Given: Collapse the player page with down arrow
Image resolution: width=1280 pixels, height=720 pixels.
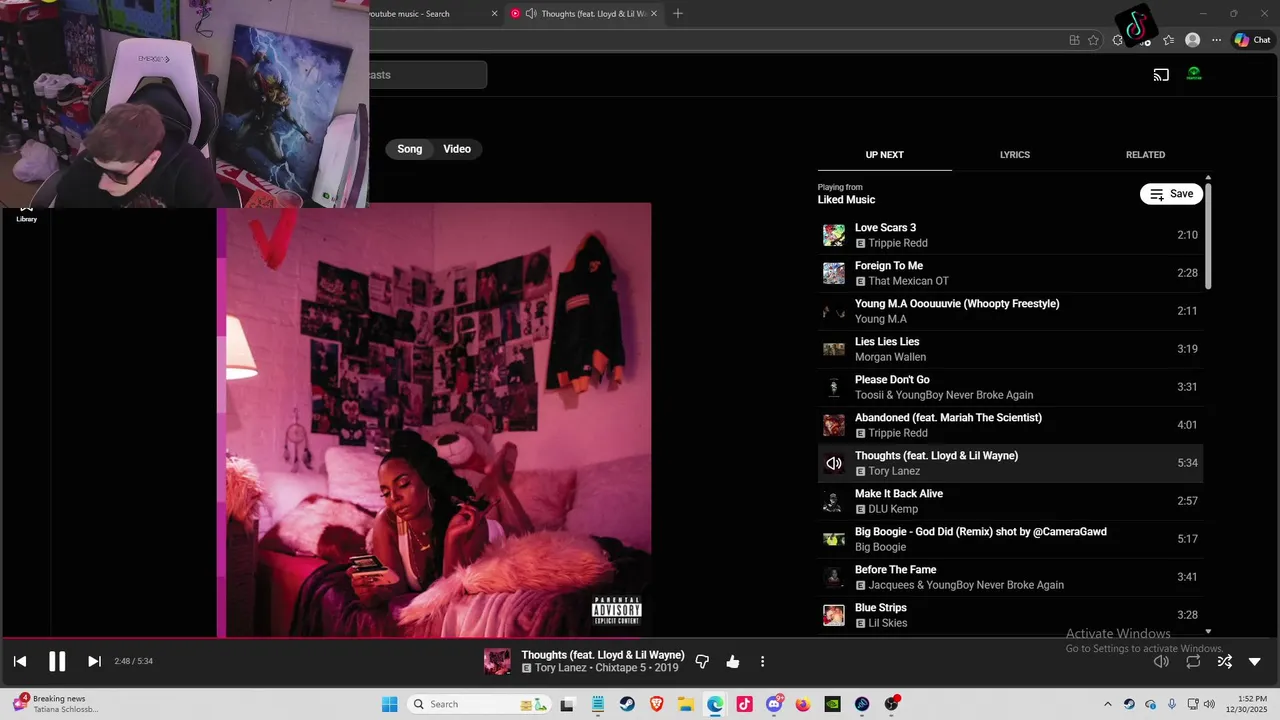Looking at the screenshot, I should tap(1255, 661).
